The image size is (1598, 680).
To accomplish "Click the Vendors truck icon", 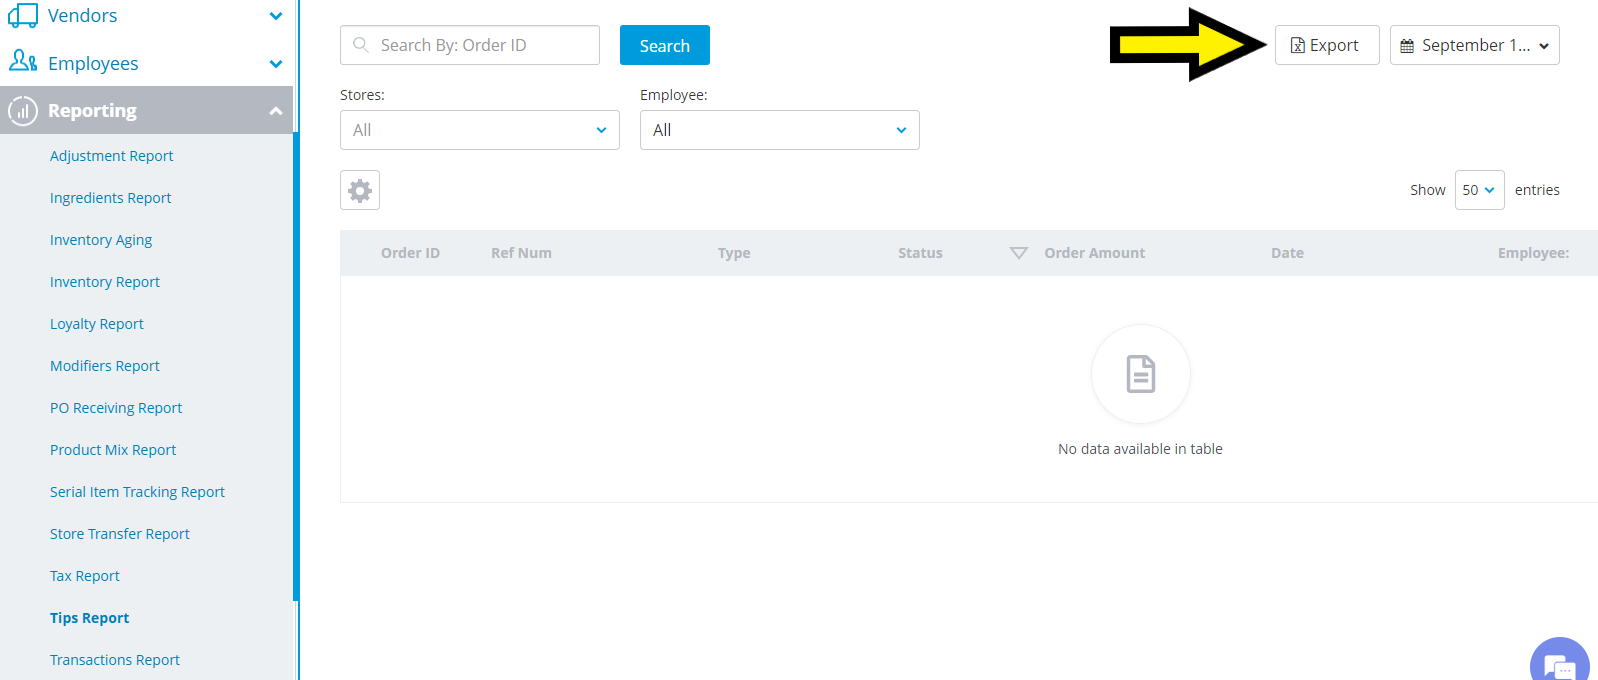I will [23, 15].
